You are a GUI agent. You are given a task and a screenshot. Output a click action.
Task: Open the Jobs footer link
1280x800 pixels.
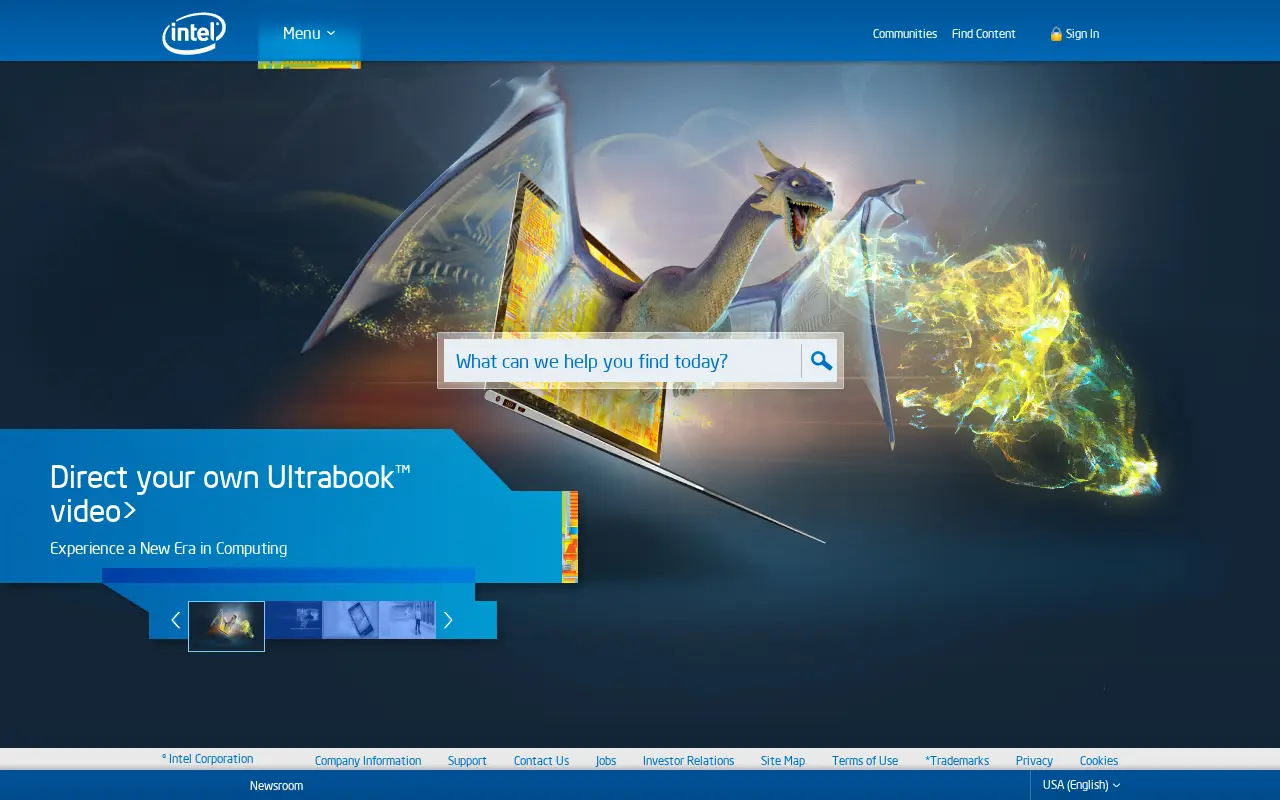[x=606, y=761]
